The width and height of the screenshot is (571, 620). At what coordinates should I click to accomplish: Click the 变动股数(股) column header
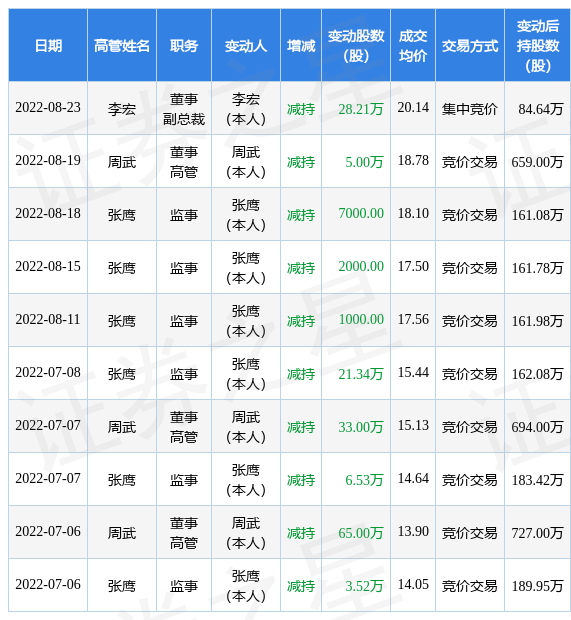[356, 45]
